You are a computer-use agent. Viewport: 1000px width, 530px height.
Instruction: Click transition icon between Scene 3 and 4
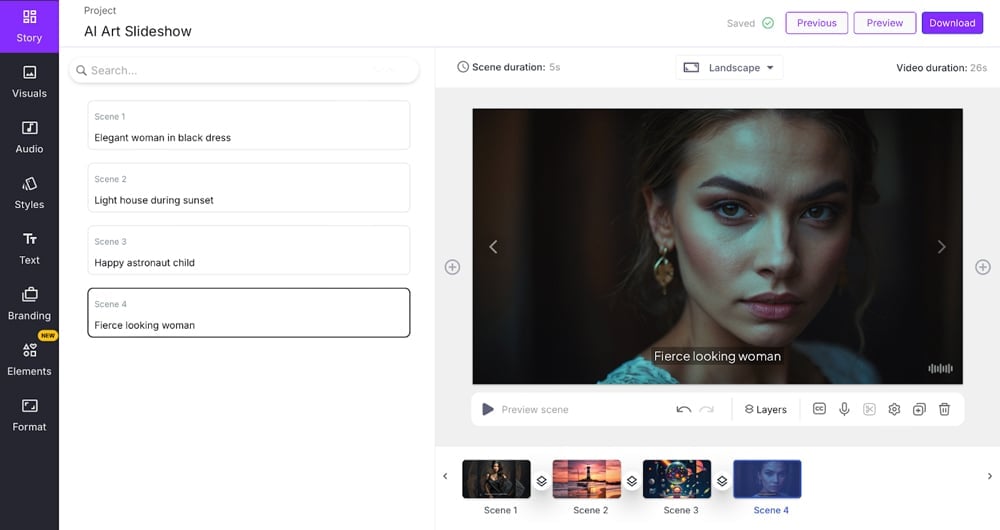[x=722, y=481]
